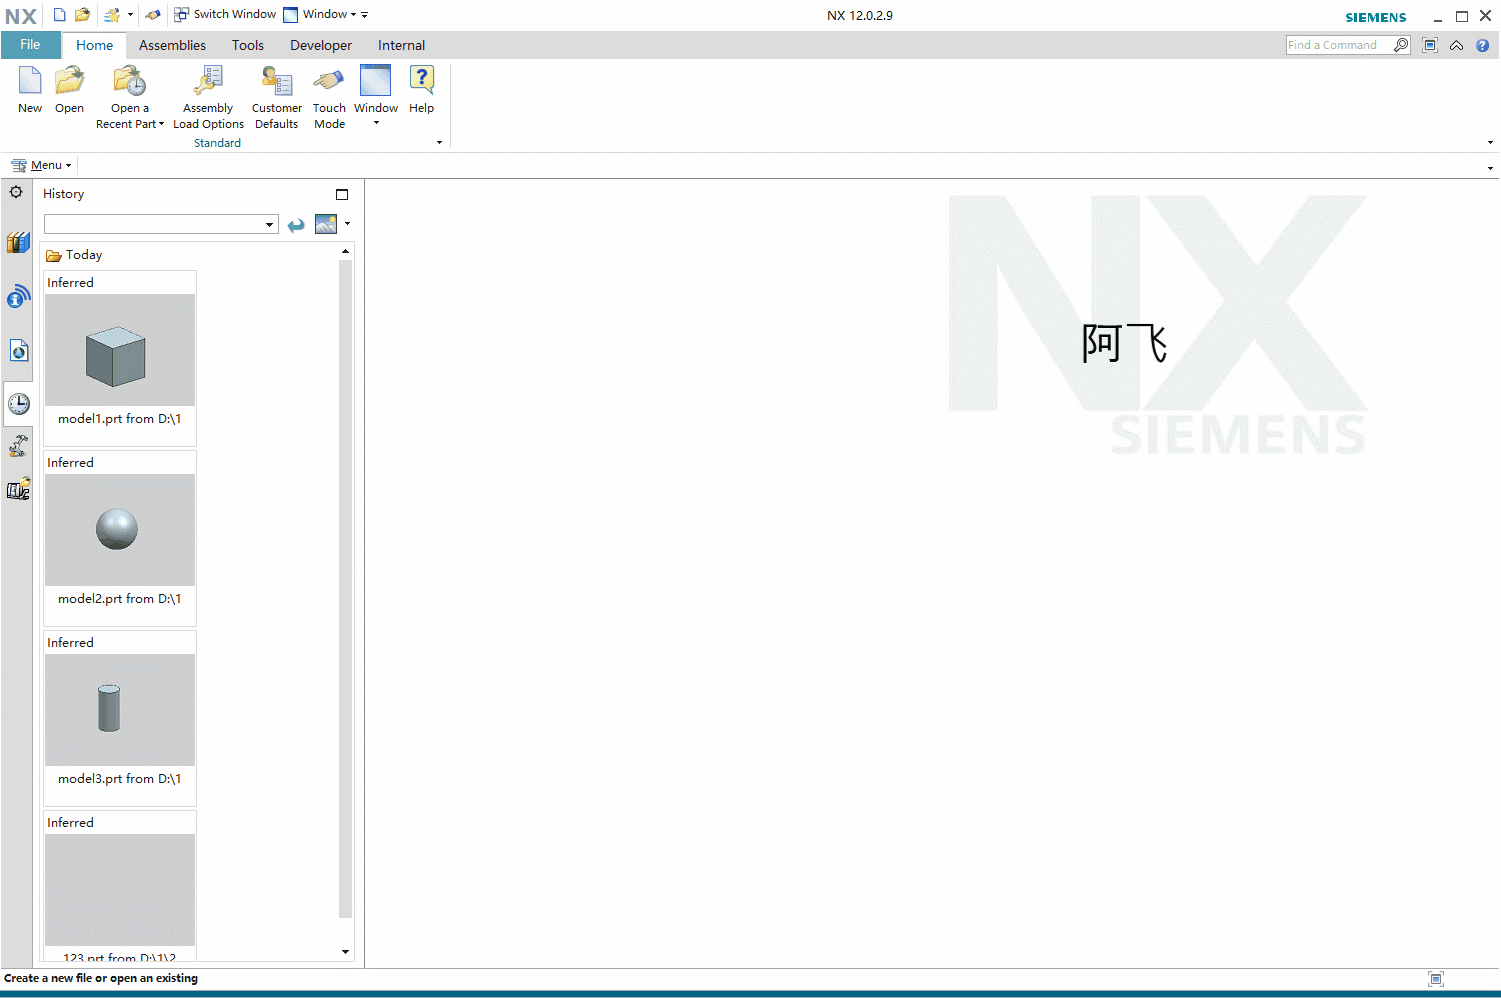
Task: Click the blue help question icon
Action: 1482,45
